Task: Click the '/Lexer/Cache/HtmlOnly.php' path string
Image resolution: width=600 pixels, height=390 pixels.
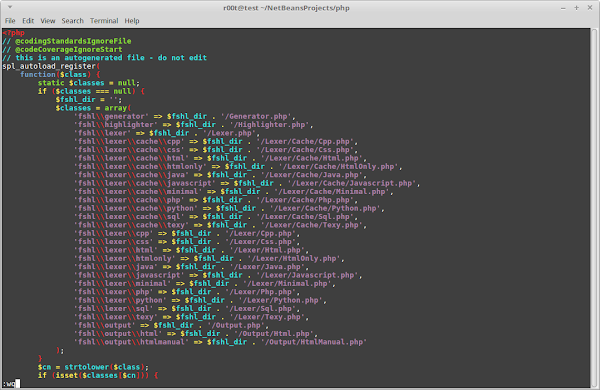Action: (339, 166)
